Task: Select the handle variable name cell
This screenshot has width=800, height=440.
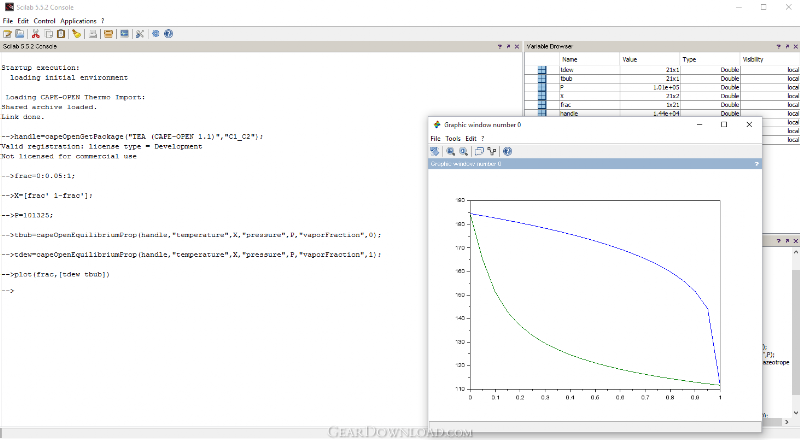Action: coord(589,113)
